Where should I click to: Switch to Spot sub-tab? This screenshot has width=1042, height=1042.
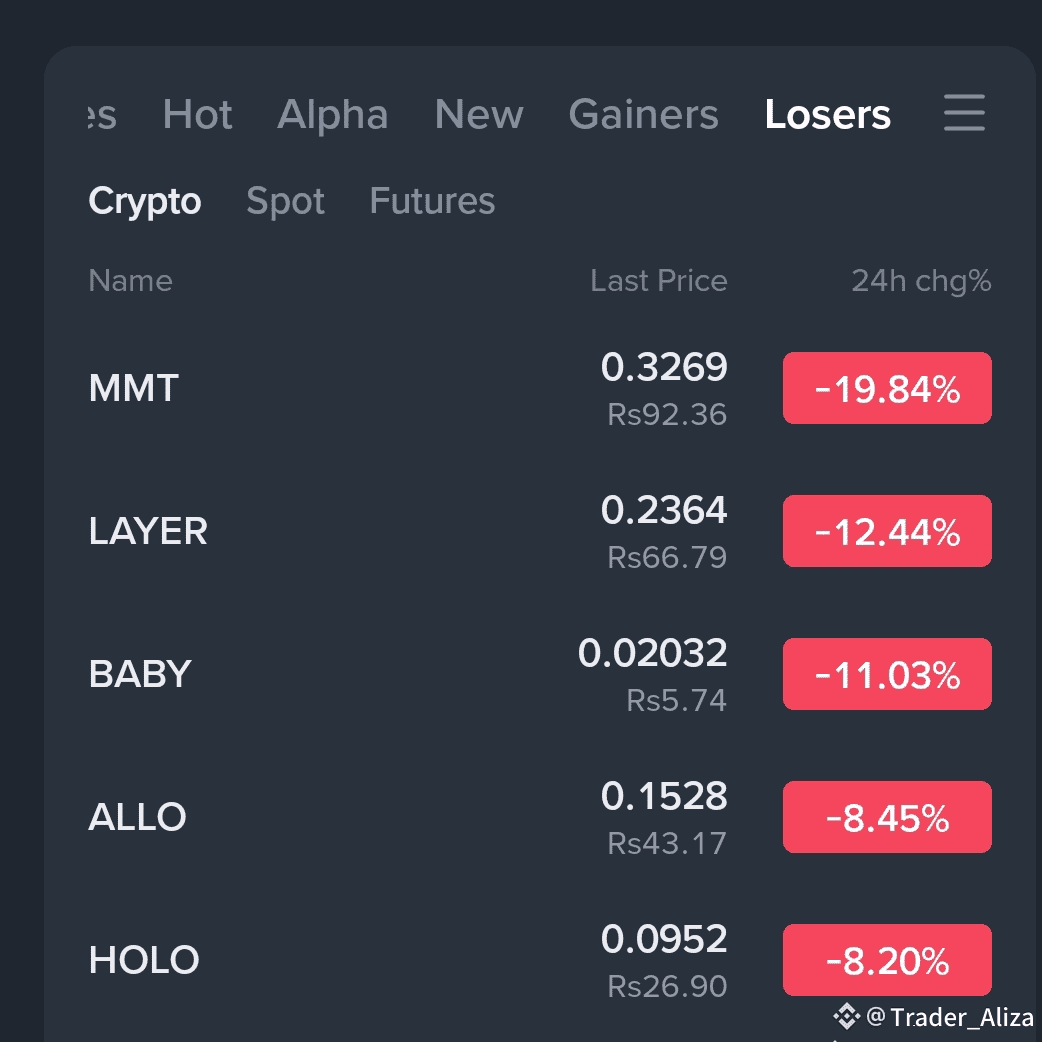[285, 201]
